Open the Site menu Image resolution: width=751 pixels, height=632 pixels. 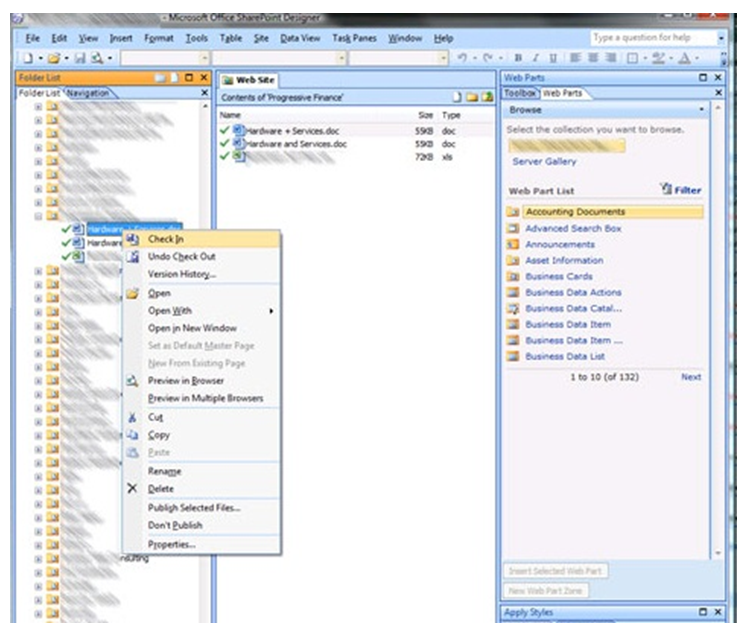click(x=261, y=38)
